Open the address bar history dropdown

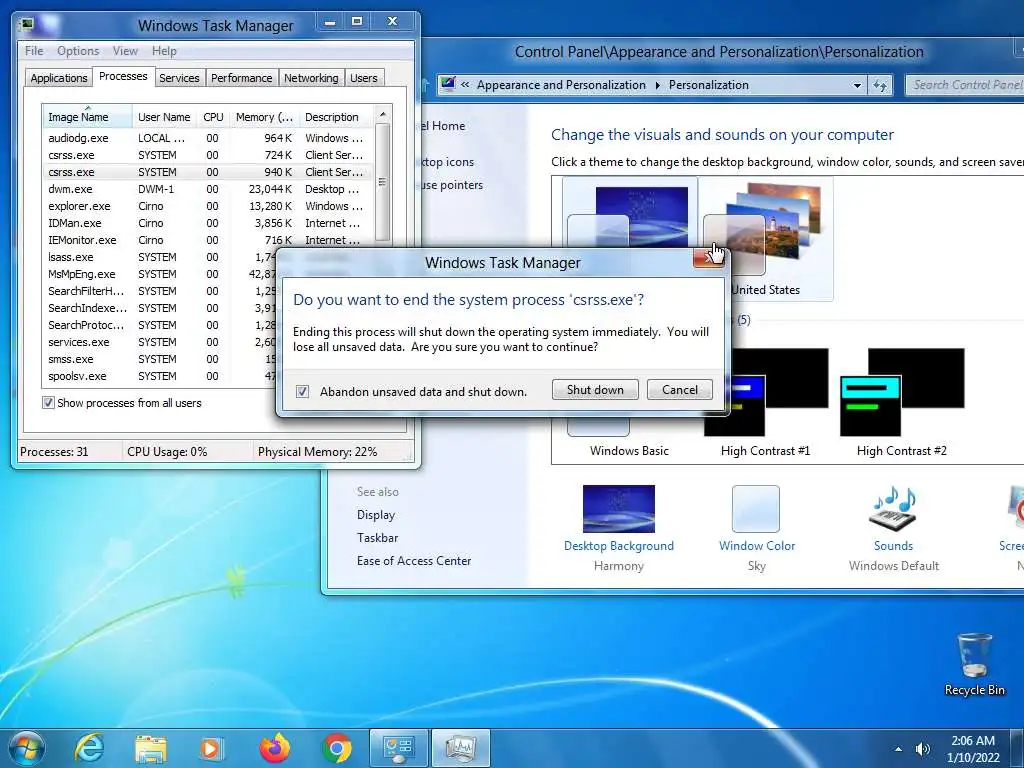click(x=857, y=86)
